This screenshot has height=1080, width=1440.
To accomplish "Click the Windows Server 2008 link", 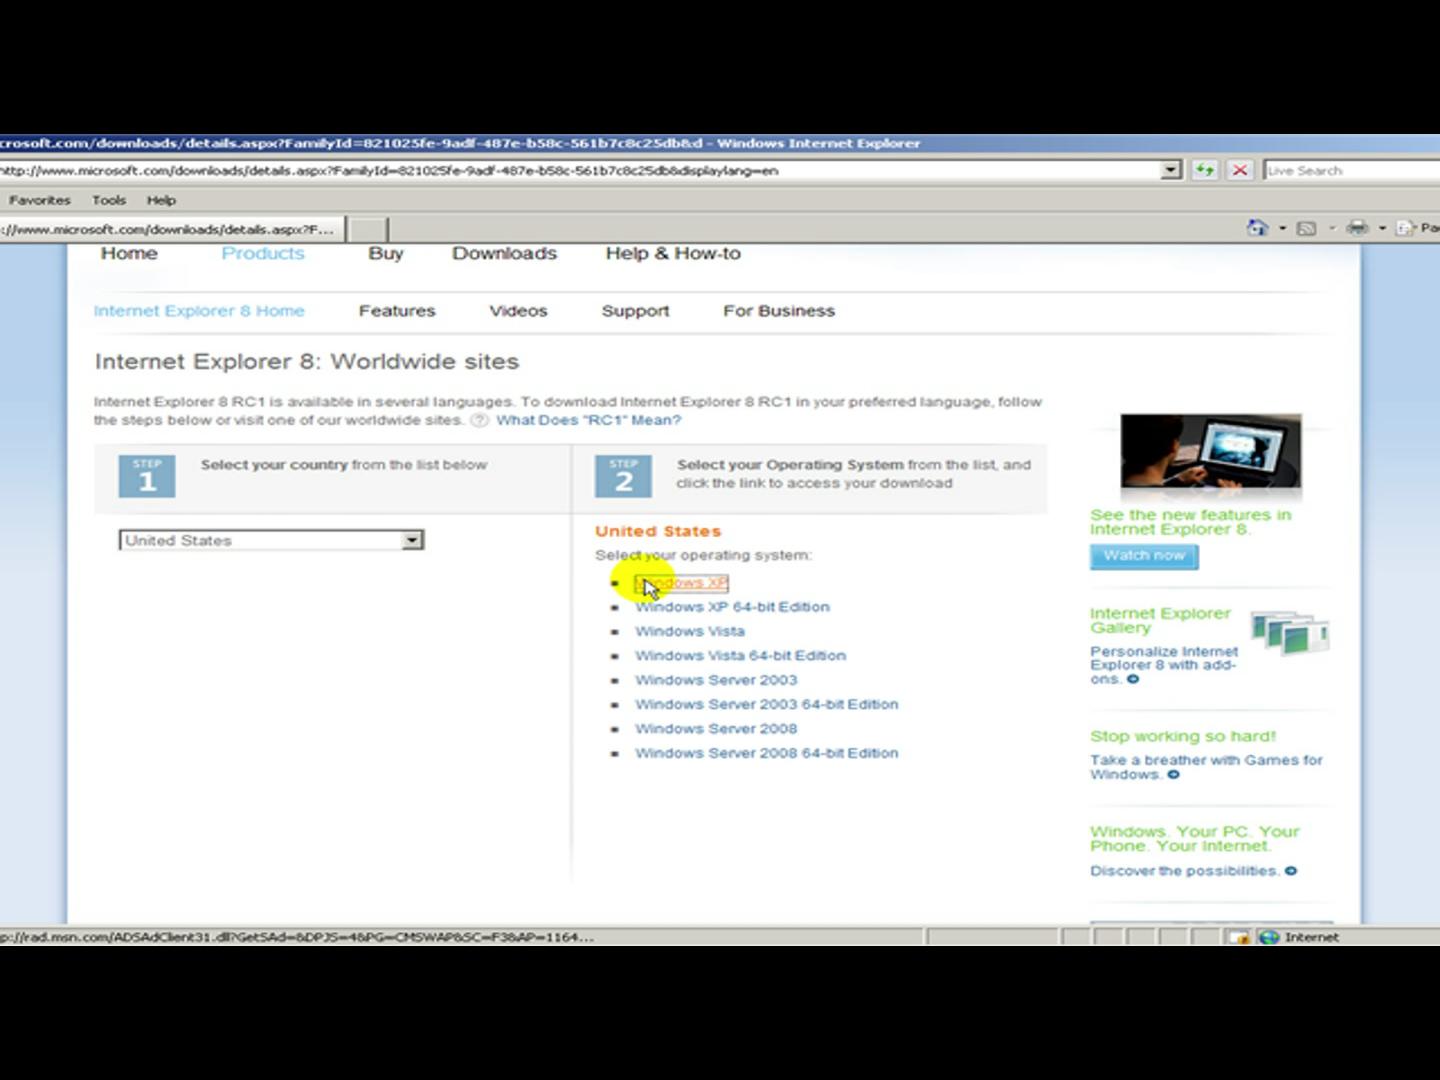I will (716, 729).
